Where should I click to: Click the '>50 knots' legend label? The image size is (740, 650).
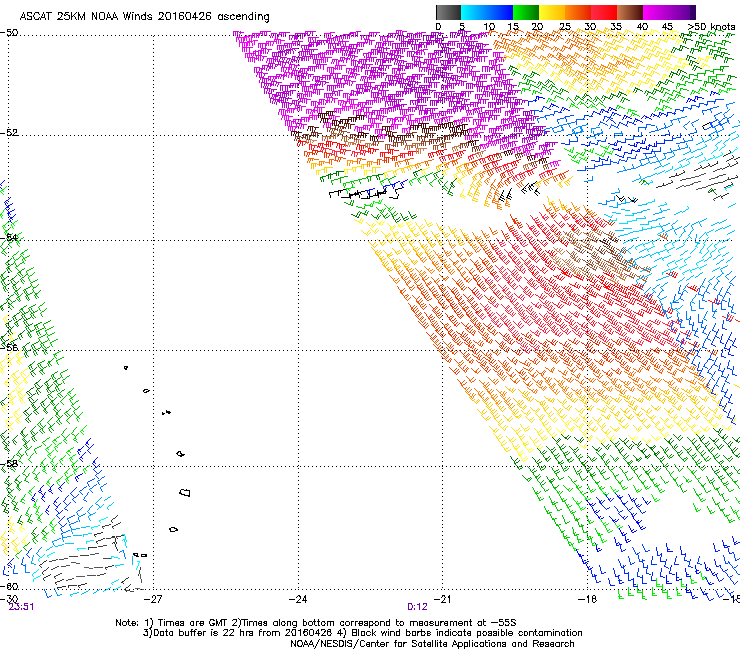(x=711, y=27)
